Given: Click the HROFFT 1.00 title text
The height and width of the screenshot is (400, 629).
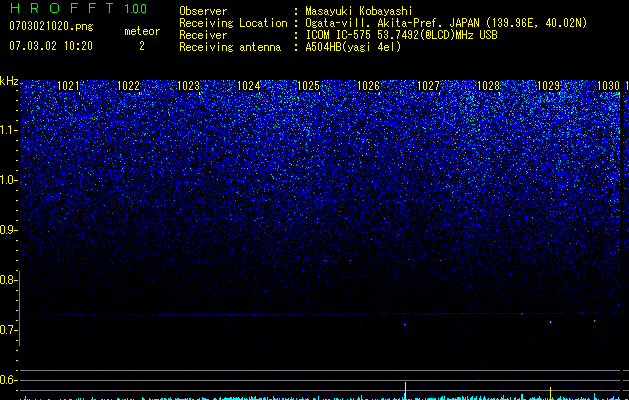Looking at the screenshot, I should 78,8.
